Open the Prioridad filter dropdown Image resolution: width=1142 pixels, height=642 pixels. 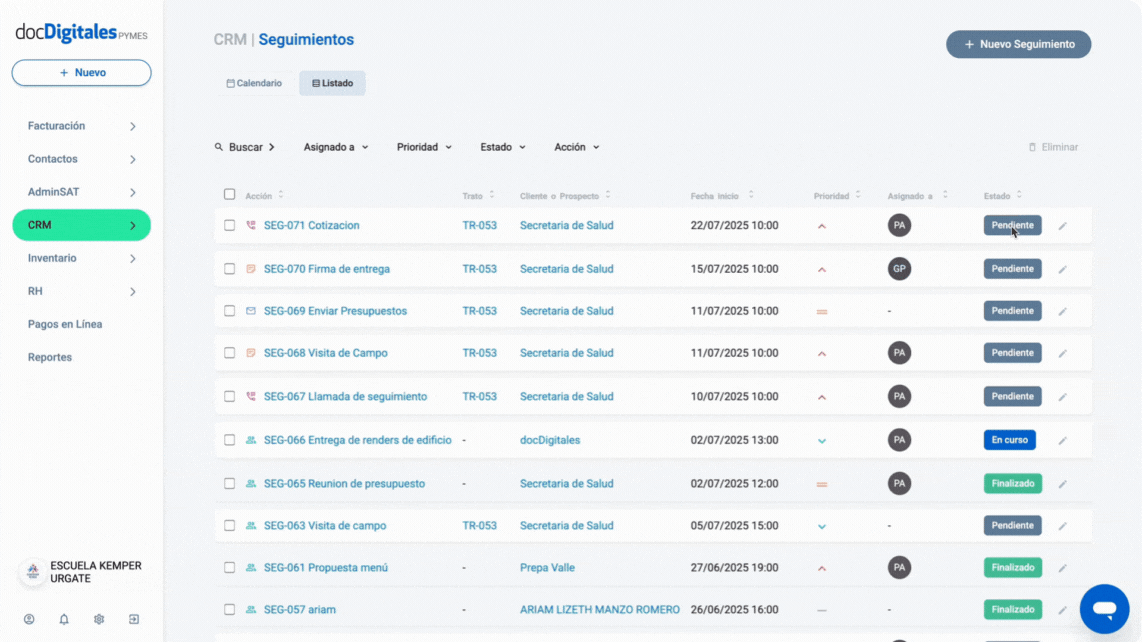[424, 147]
